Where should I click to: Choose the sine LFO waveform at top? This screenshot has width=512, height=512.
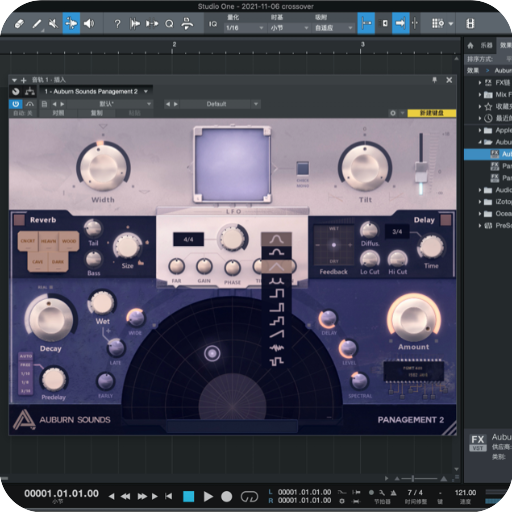pos(276,239)
